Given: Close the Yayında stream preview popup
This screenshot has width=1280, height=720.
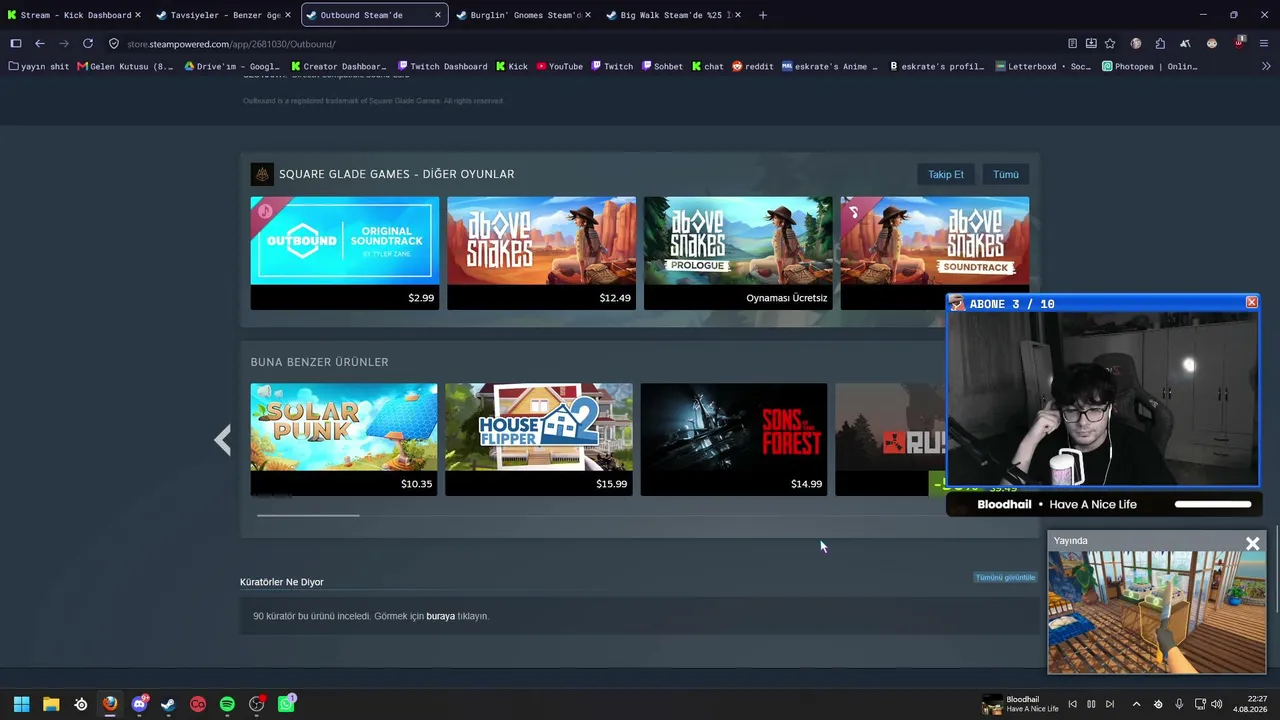Looking at the screenshot, I should coord(1252,544).
